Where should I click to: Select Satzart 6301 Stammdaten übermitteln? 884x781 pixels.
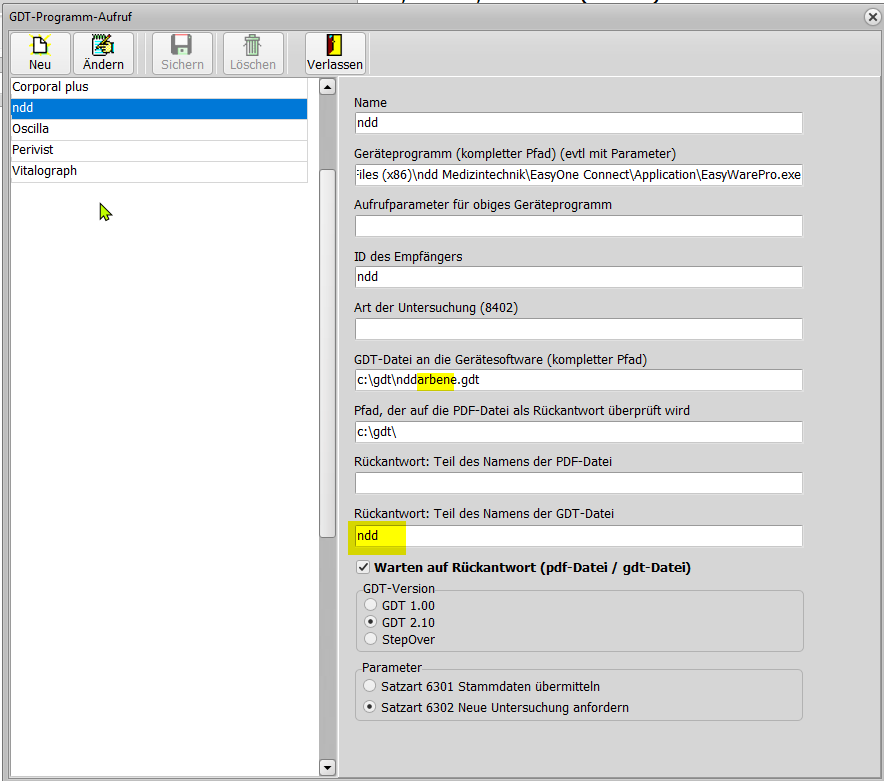pyautogui.click(x=371, y=686)
